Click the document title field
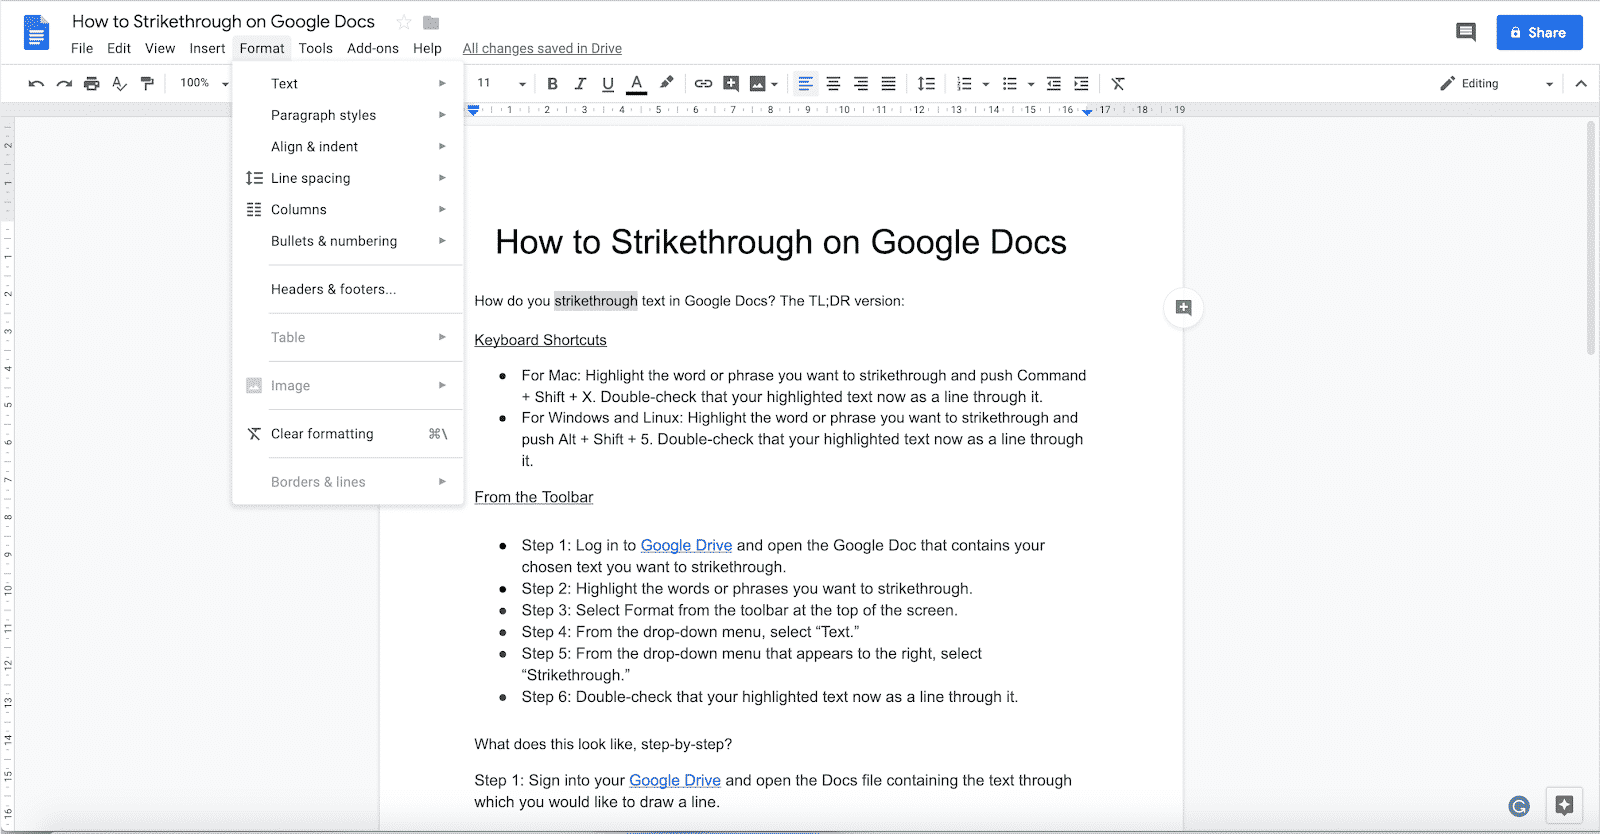 223,21
